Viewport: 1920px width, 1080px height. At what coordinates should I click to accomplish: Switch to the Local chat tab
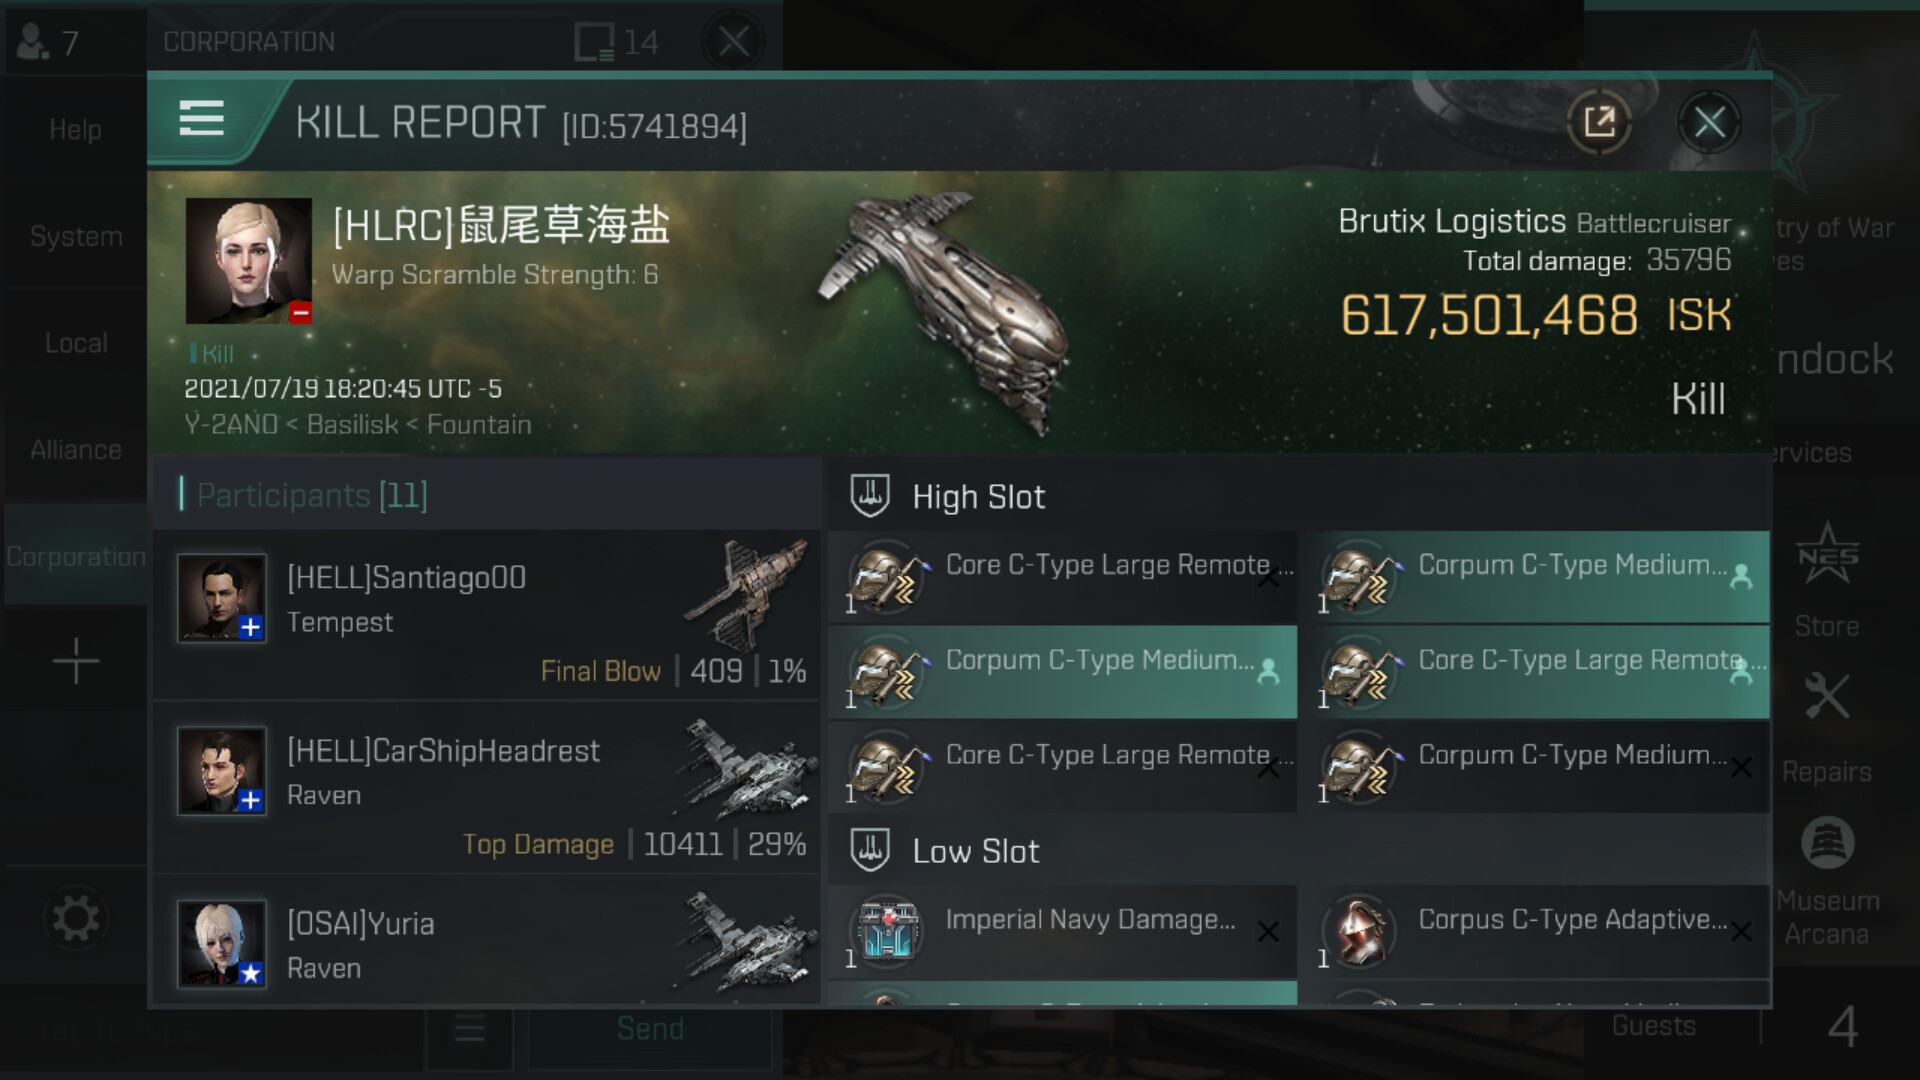coord(76,343)
